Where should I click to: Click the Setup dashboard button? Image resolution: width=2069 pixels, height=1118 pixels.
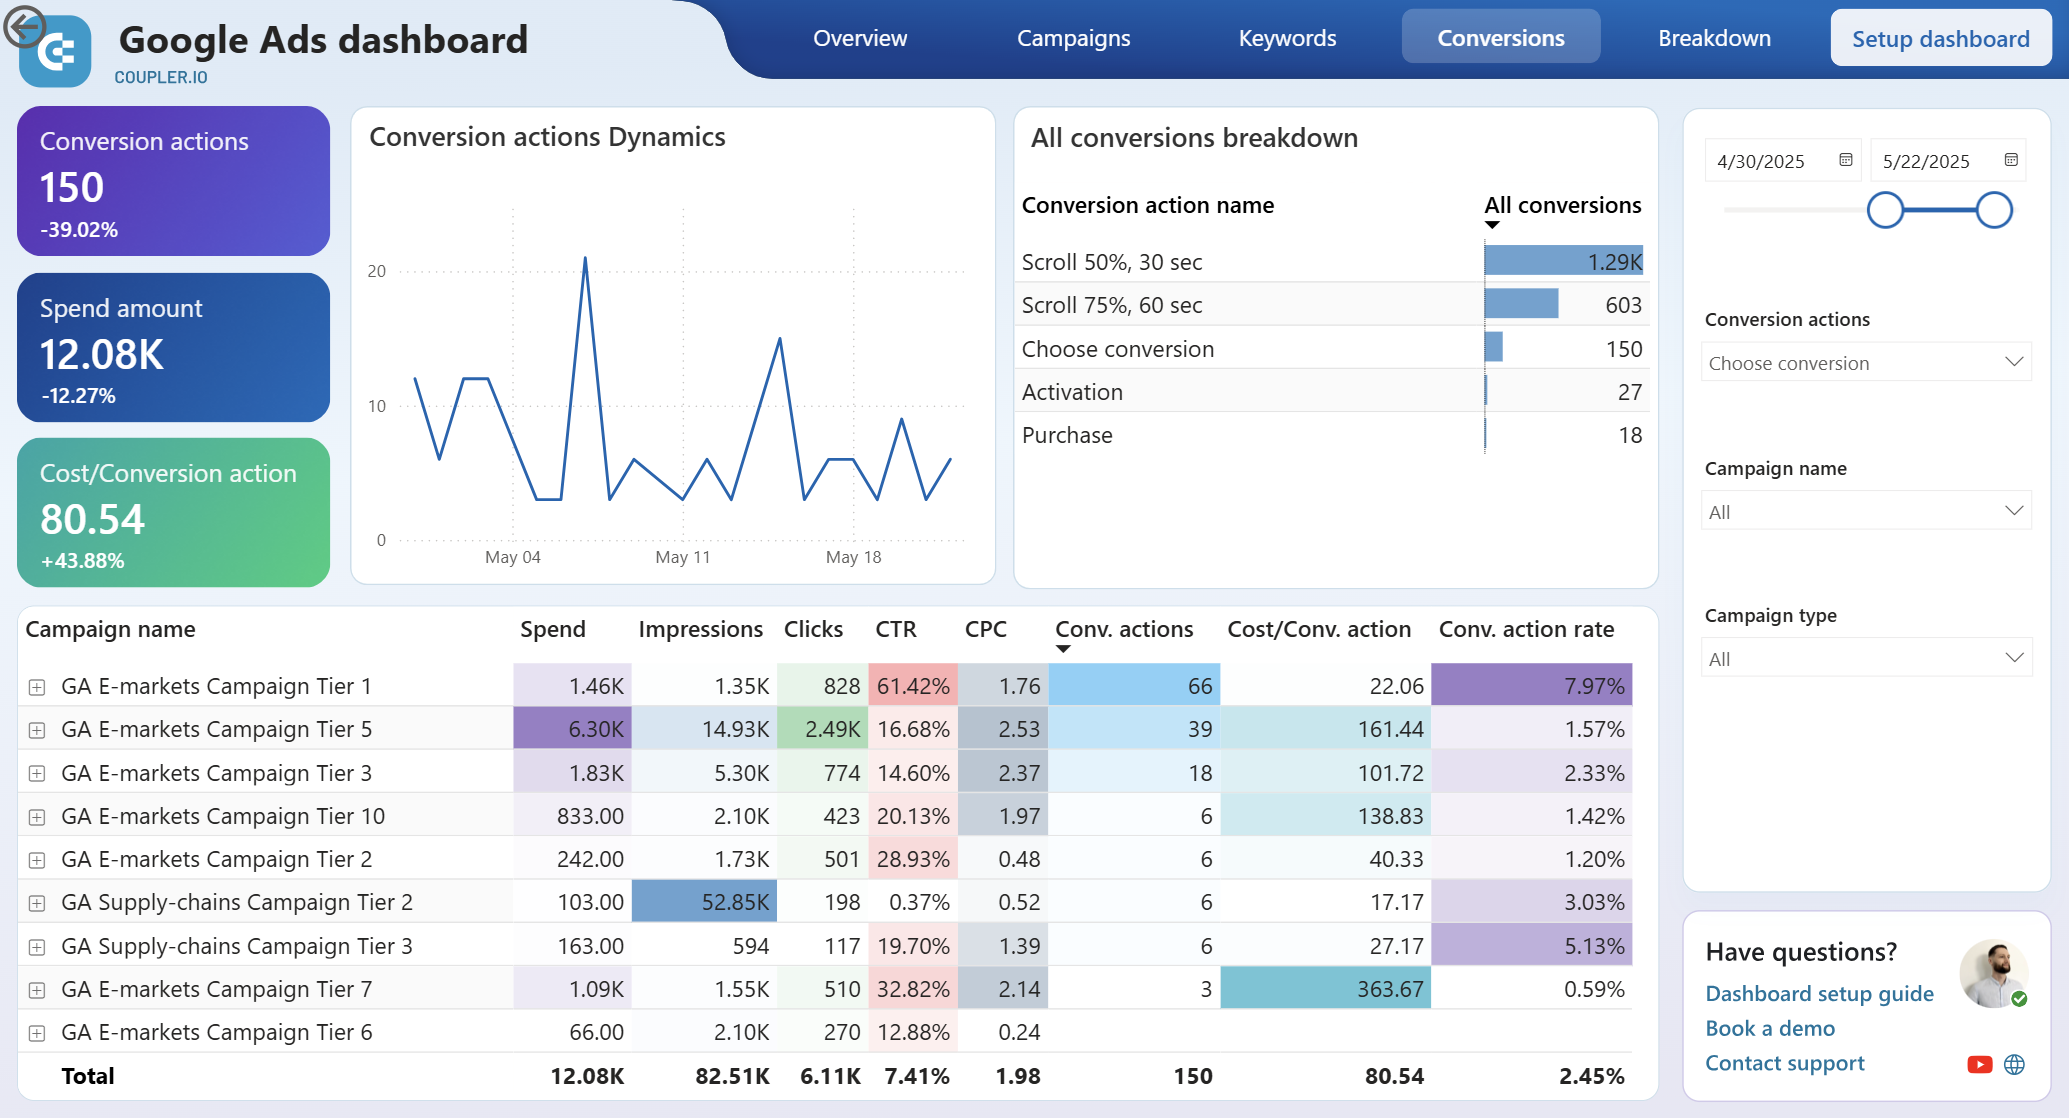[1940, 38]
